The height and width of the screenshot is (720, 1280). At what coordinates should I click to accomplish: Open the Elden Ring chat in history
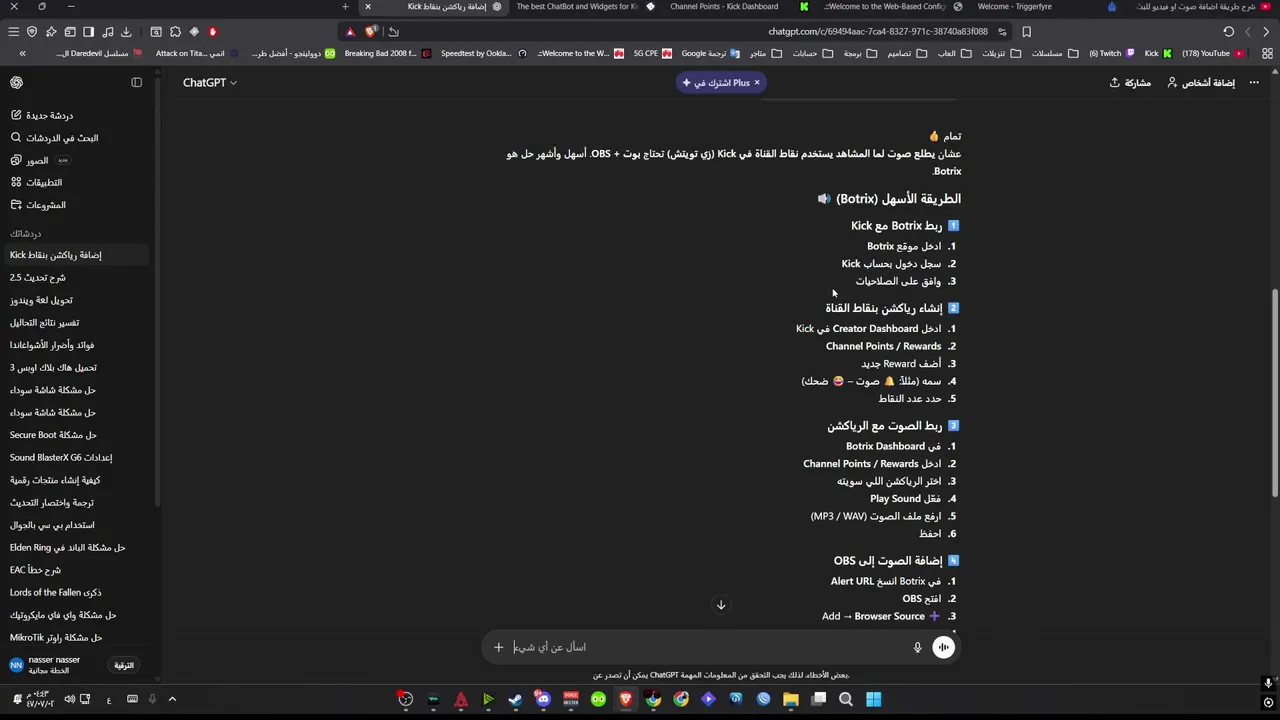click(68, 548)
